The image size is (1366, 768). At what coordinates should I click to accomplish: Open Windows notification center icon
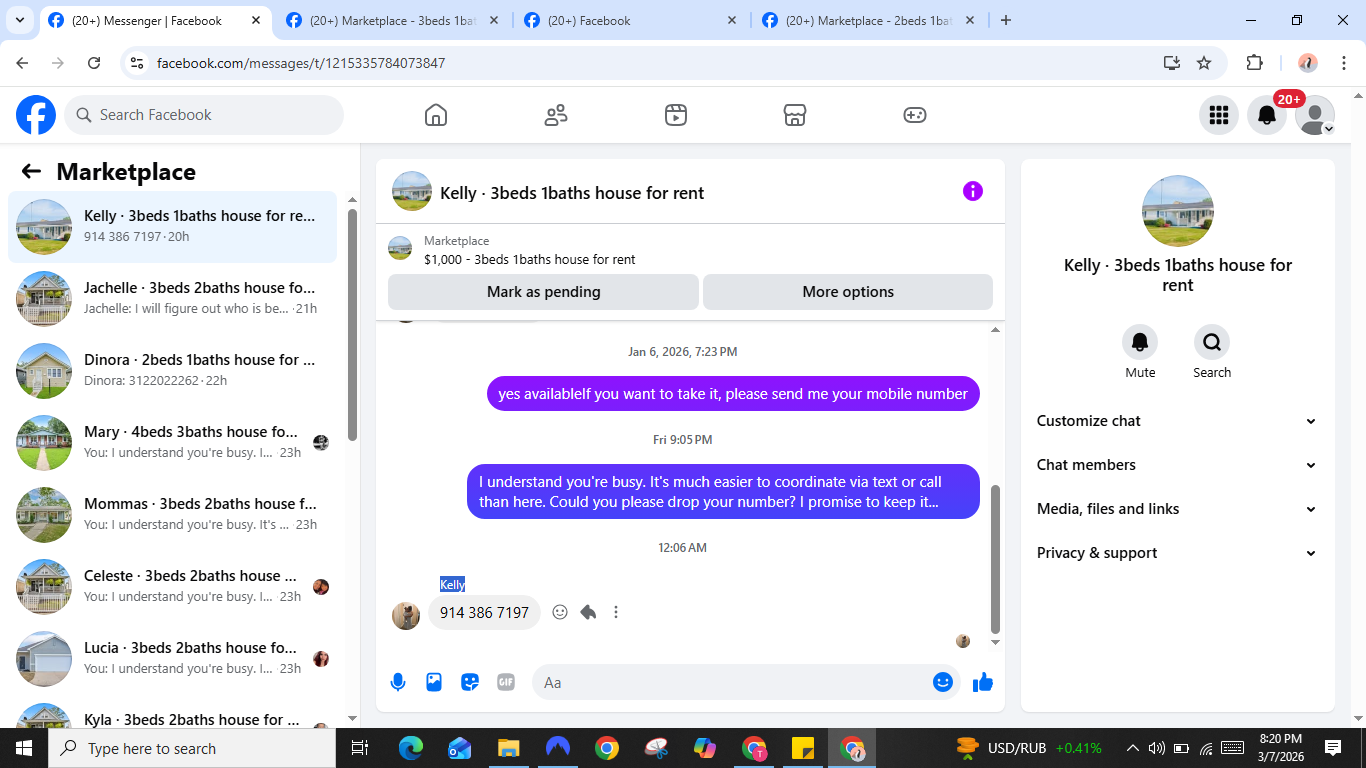tap(1333, 748)
